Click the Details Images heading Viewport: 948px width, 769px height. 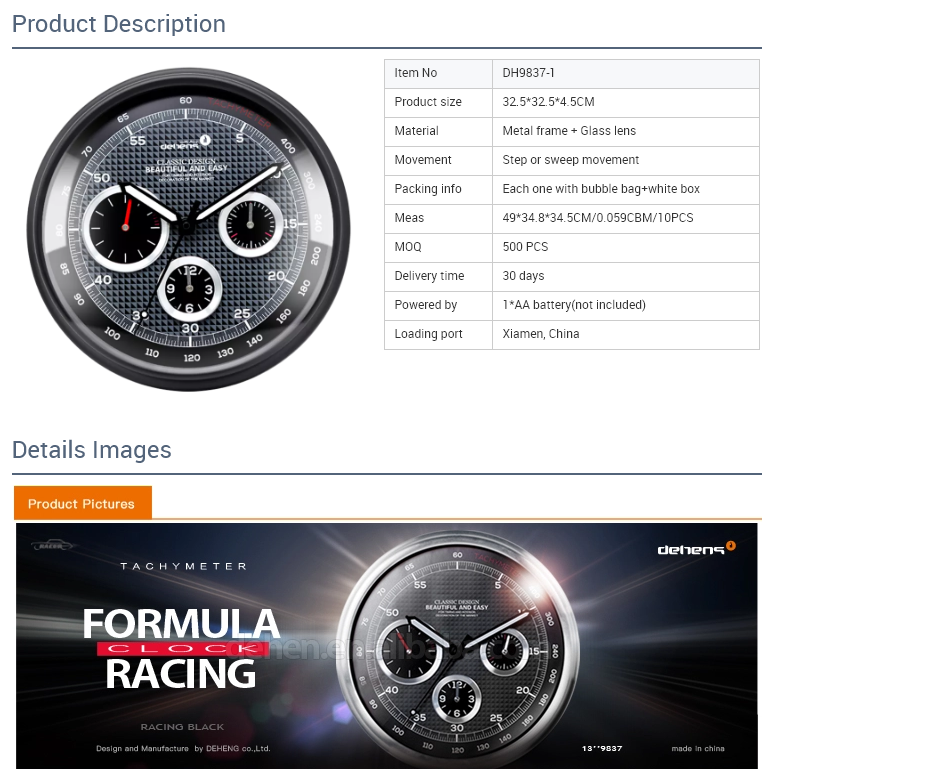click(92, 450)
